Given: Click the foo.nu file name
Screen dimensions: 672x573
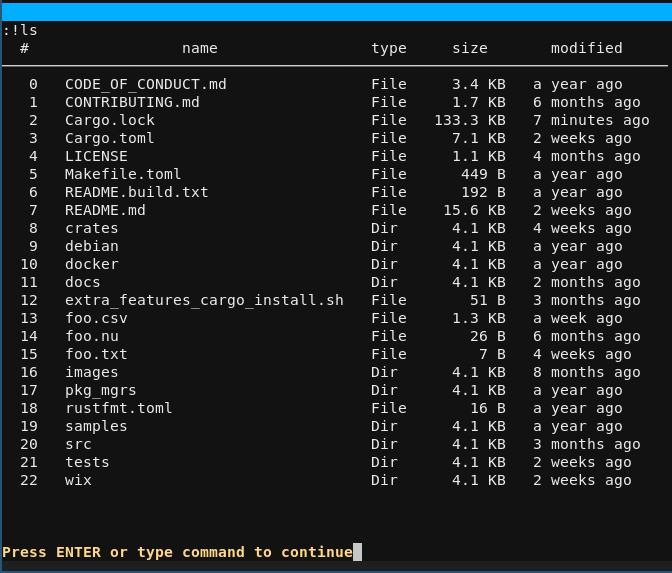Looking at the screenshot, I should (x=92, y=336).
